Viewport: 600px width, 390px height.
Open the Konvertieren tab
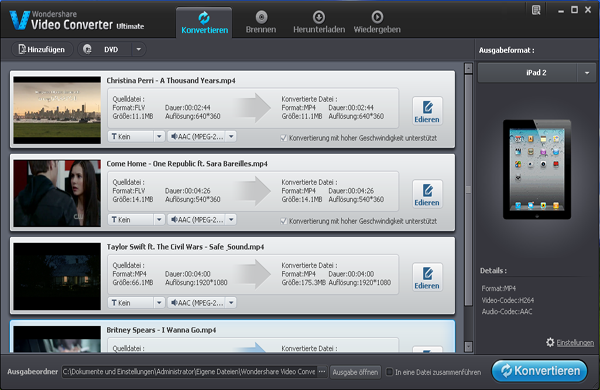(x=204, y=23)
